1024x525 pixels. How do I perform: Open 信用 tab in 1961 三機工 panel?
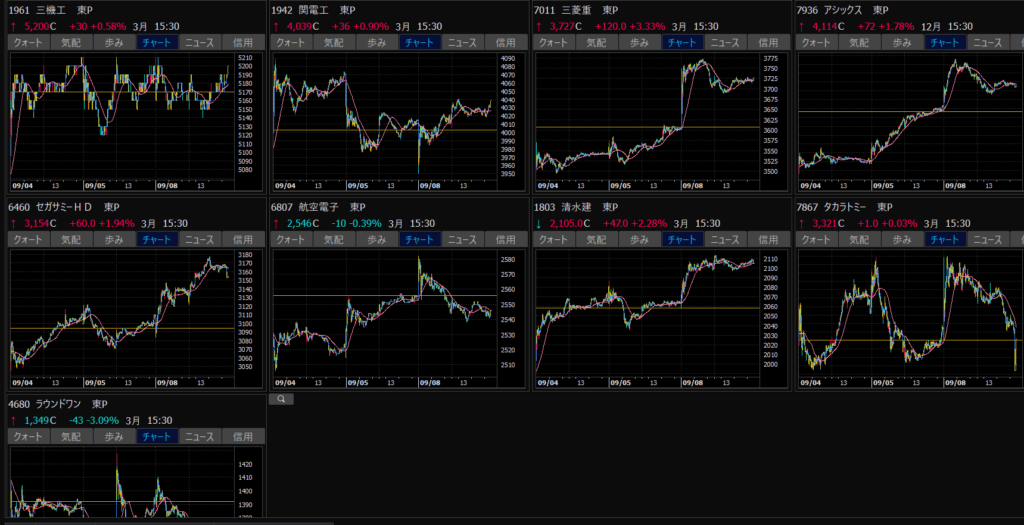coord(244,43)
